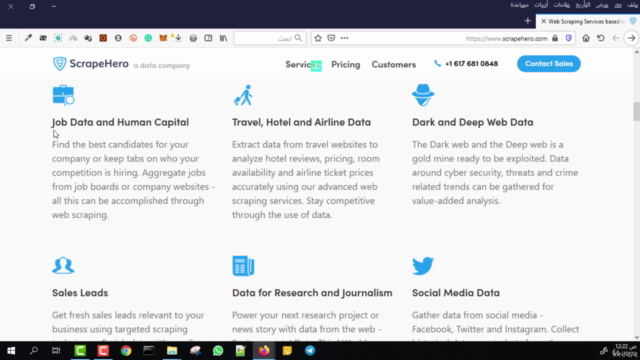Viewport: 640px width, 360px height.
Task: Click the grayed left arrow navigation button
Action: click(616, 38)
